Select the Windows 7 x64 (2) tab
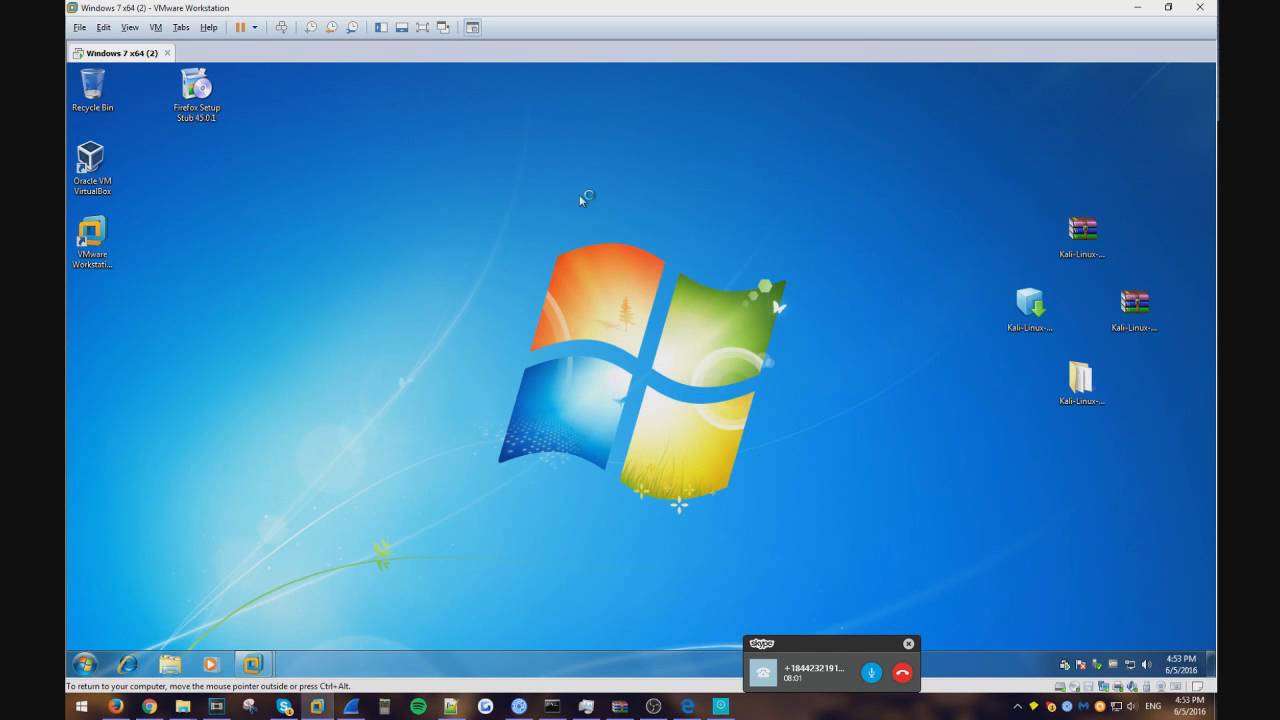Screen dimensions: 1280x720 point(121,53)
